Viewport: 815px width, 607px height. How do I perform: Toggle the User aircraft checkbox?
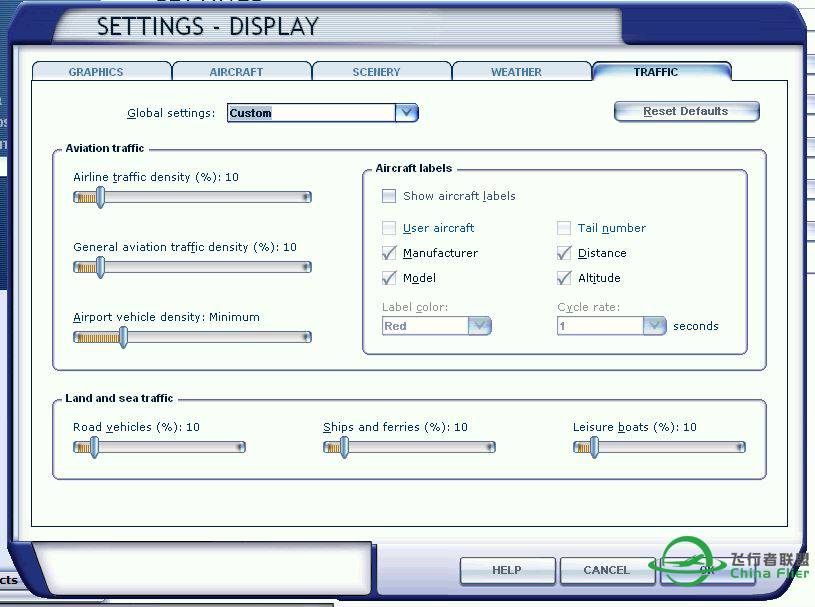coord(389,228)
